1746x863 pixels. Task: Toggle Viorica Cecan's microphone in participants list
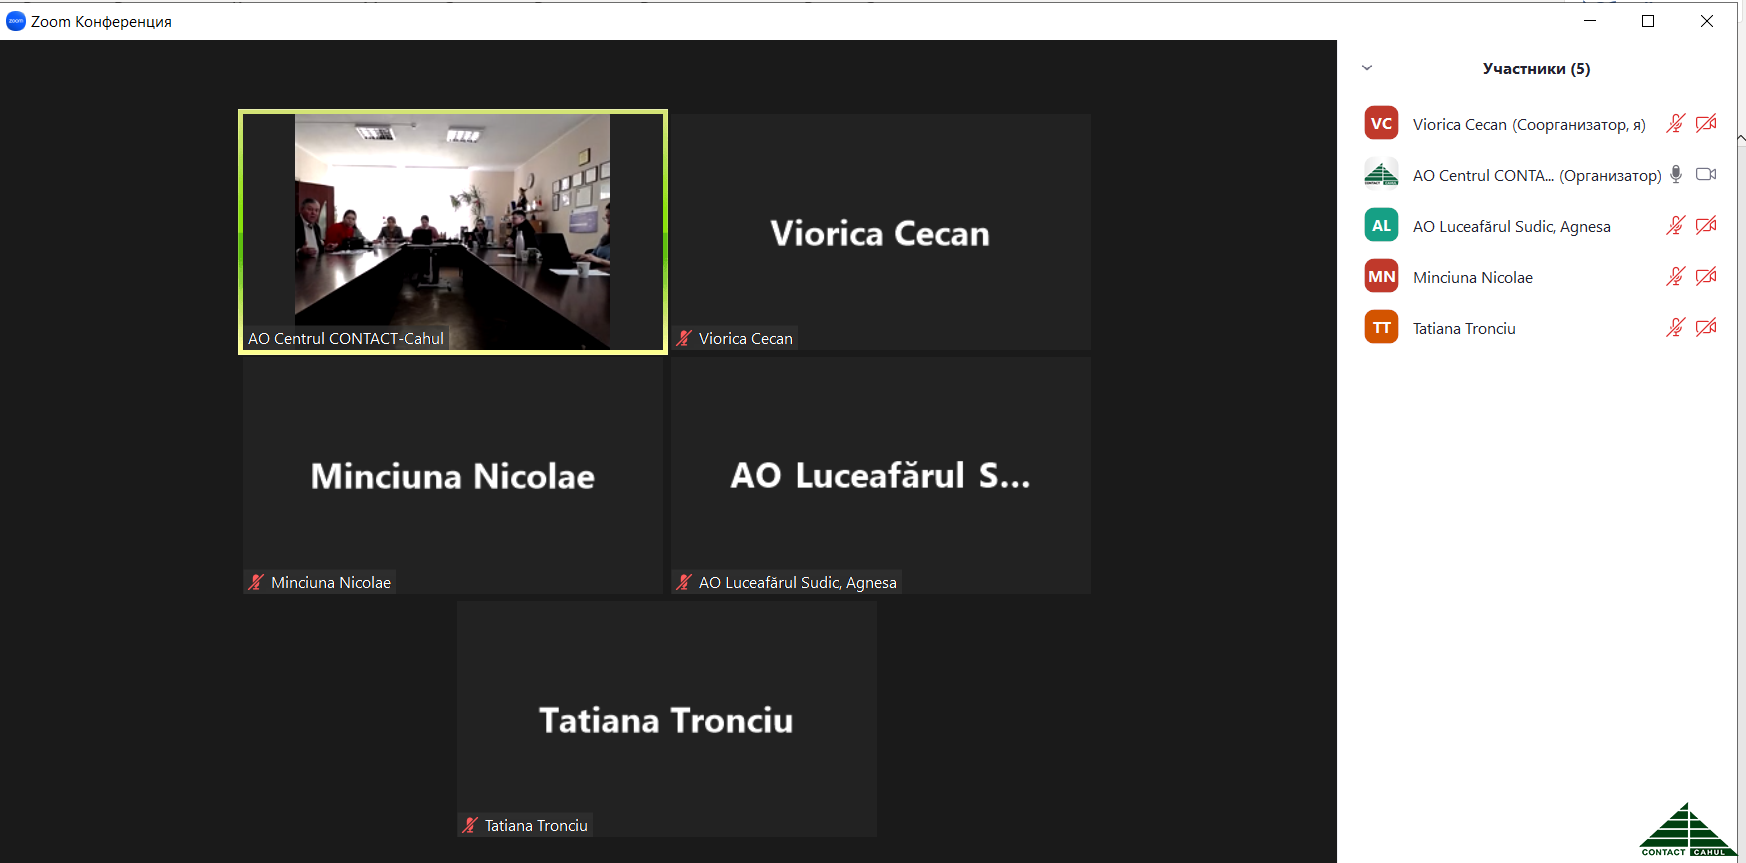pyautogui.click(x=1675, y=123)
